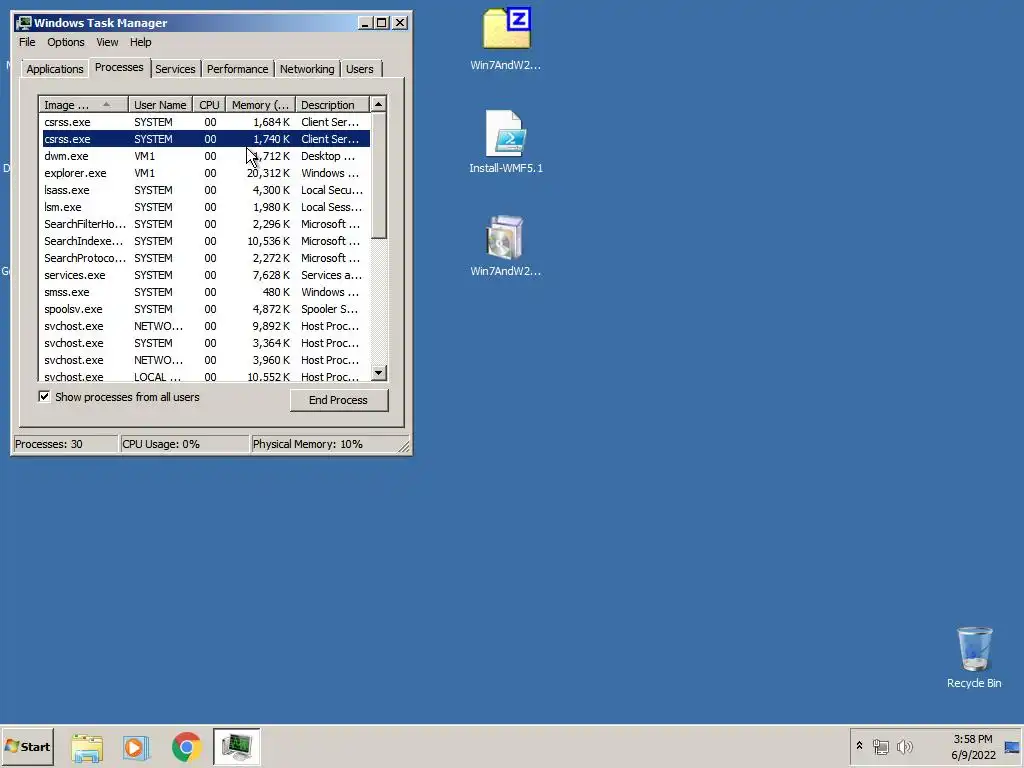The height and width of the screenshot is (768, 1024).
Task: Select the Processes tab
Action: coord(119,67)
